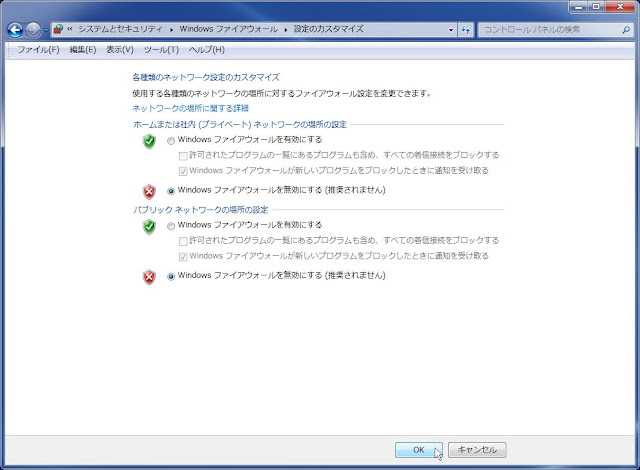Expand arrow after システムとセキュリティ breadcrumb
640x470 pixels.
click(171, 30)
